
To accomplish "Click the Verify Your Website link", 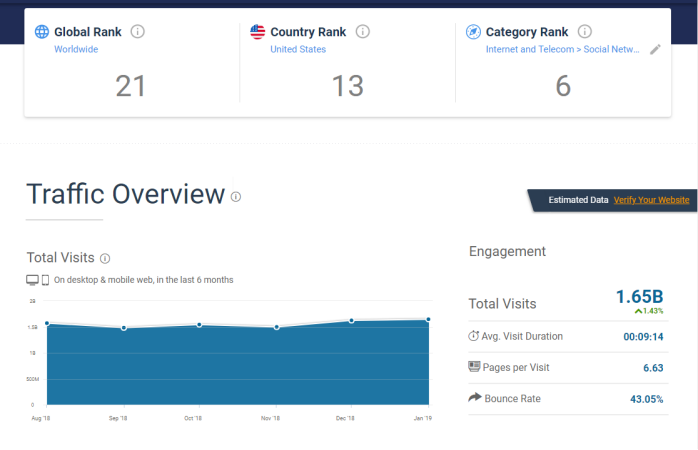I will tap(651, 200).
